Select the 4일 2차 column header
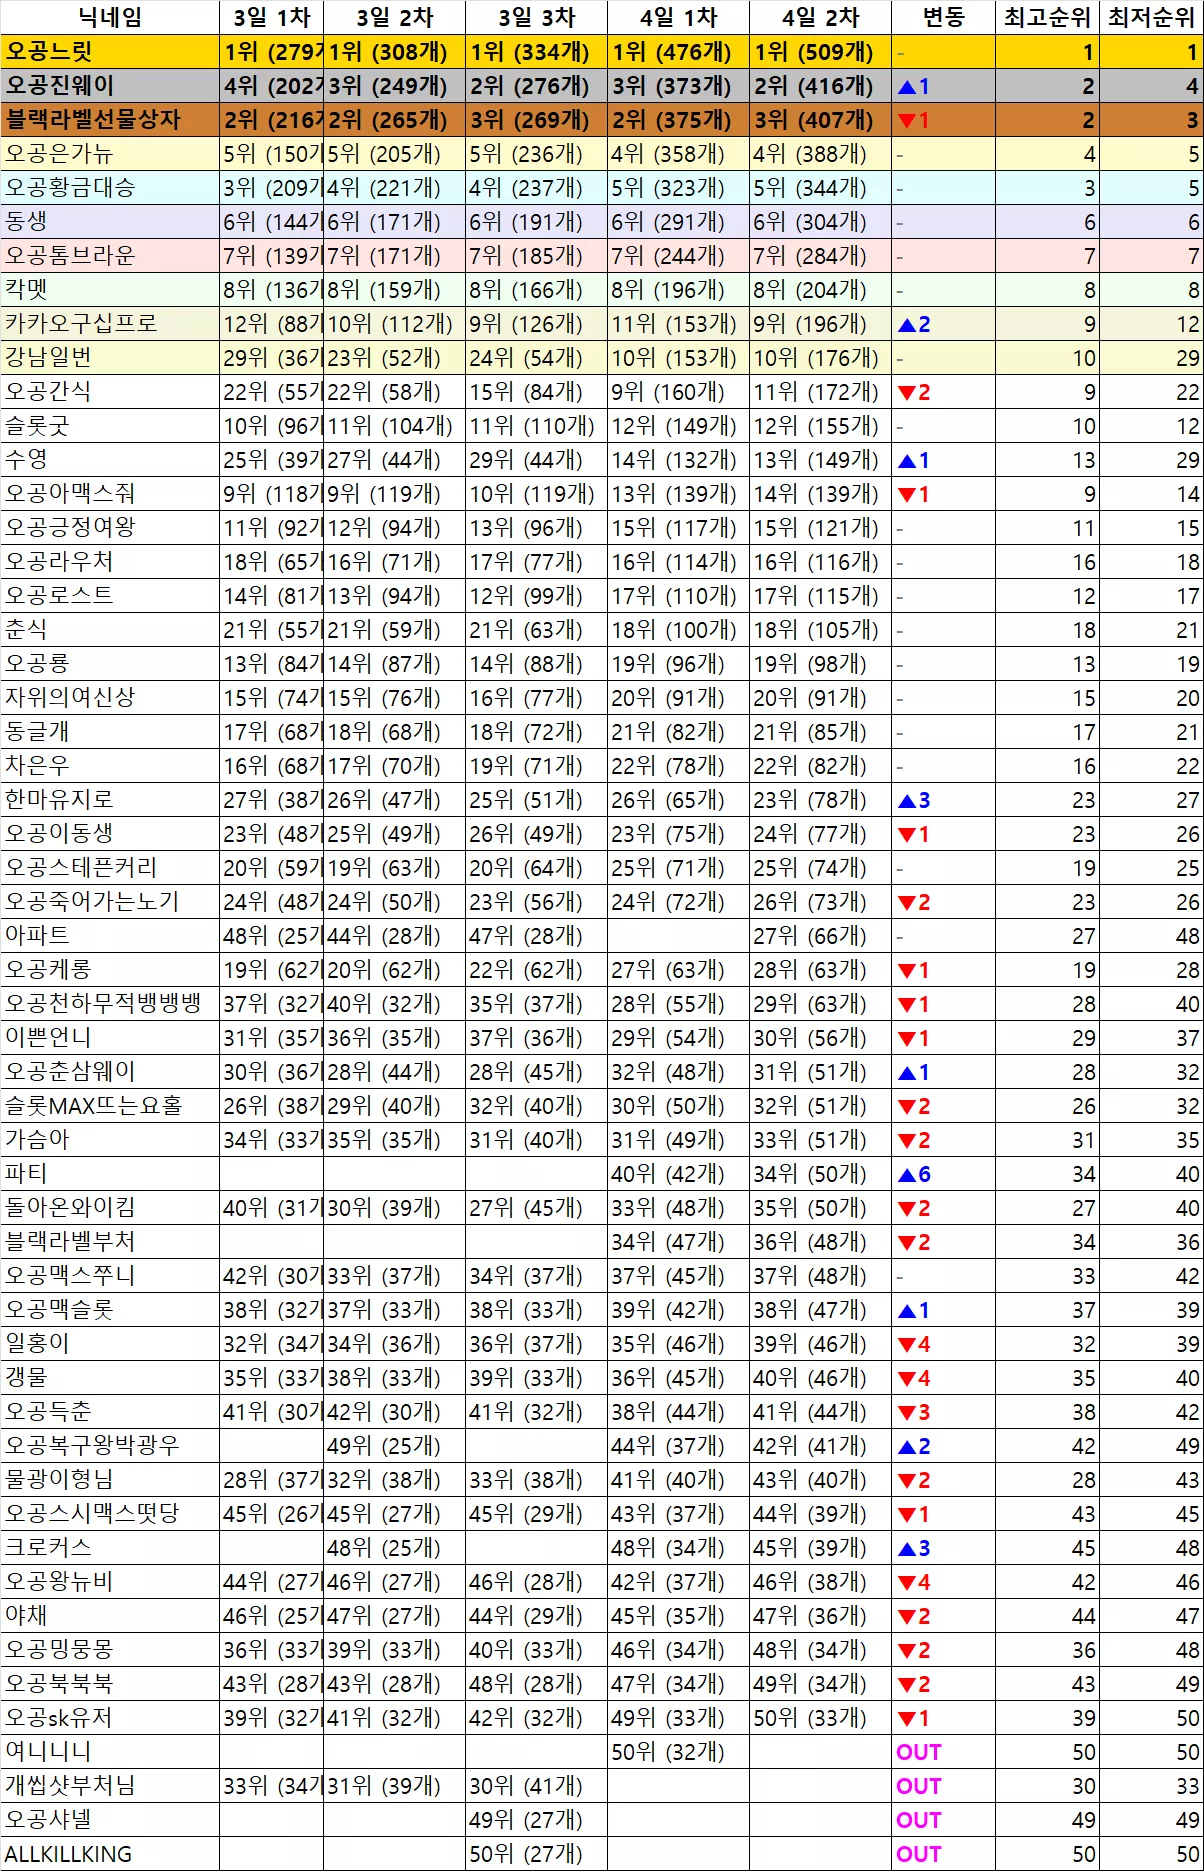1204x1871 pixels. pyautogui.click(x=821, y=17)
